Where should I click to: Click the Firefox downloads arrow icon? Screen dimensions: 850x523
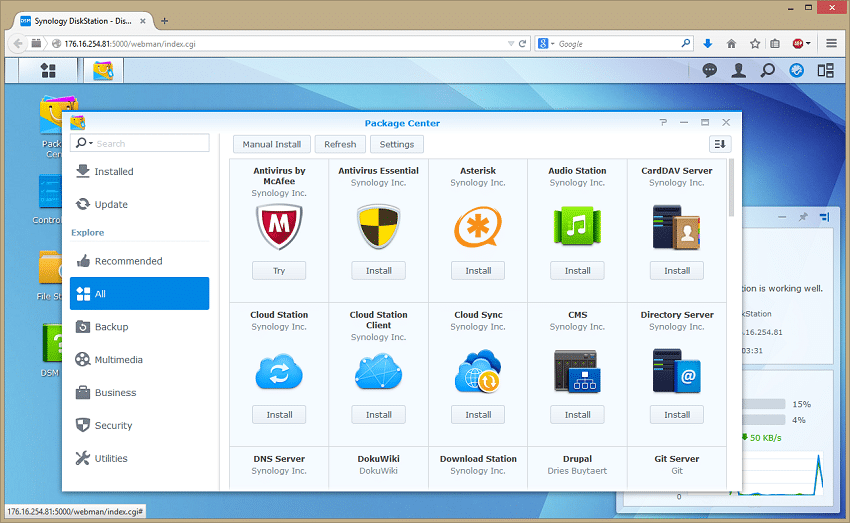coord(707,44)
